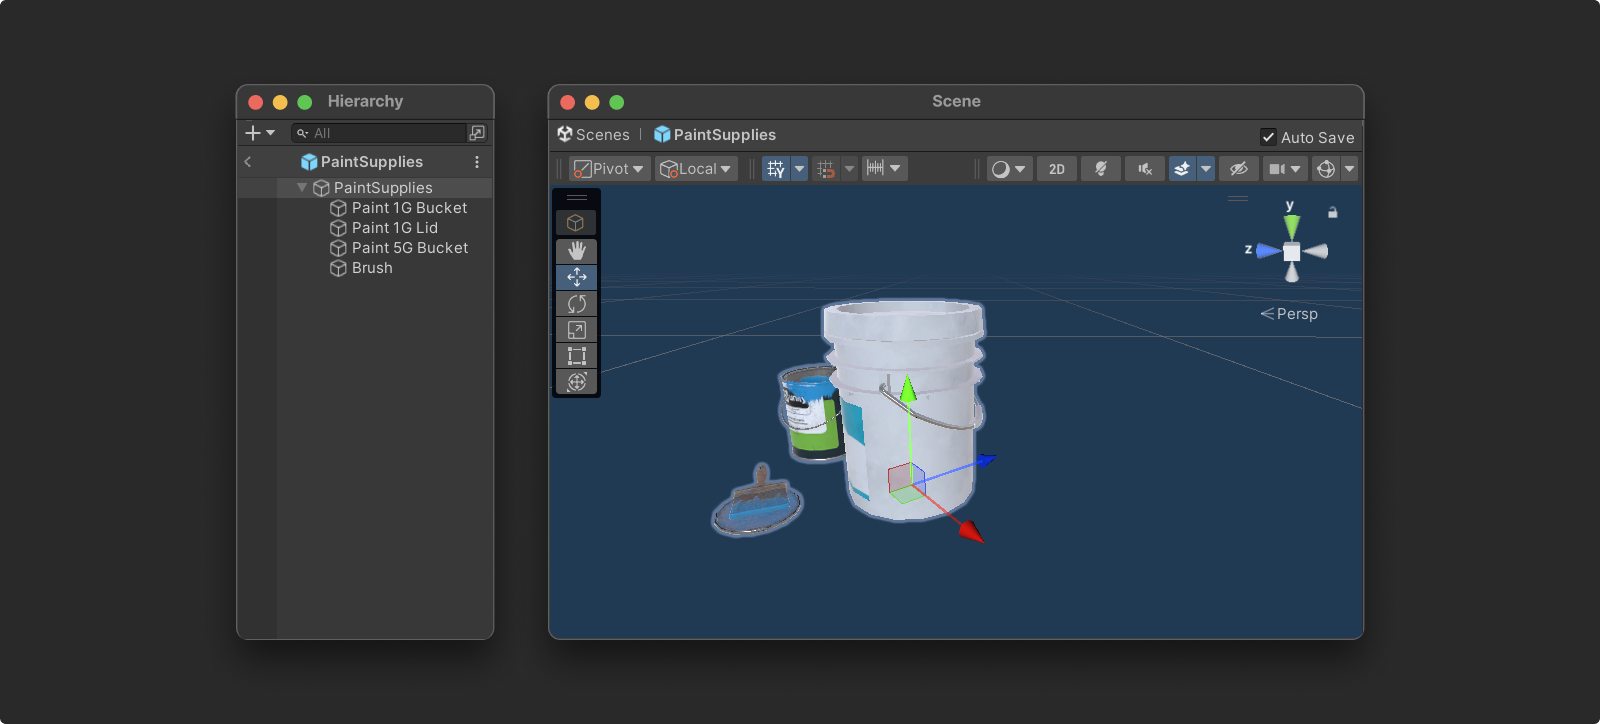Select the Hand view tool

577,251
